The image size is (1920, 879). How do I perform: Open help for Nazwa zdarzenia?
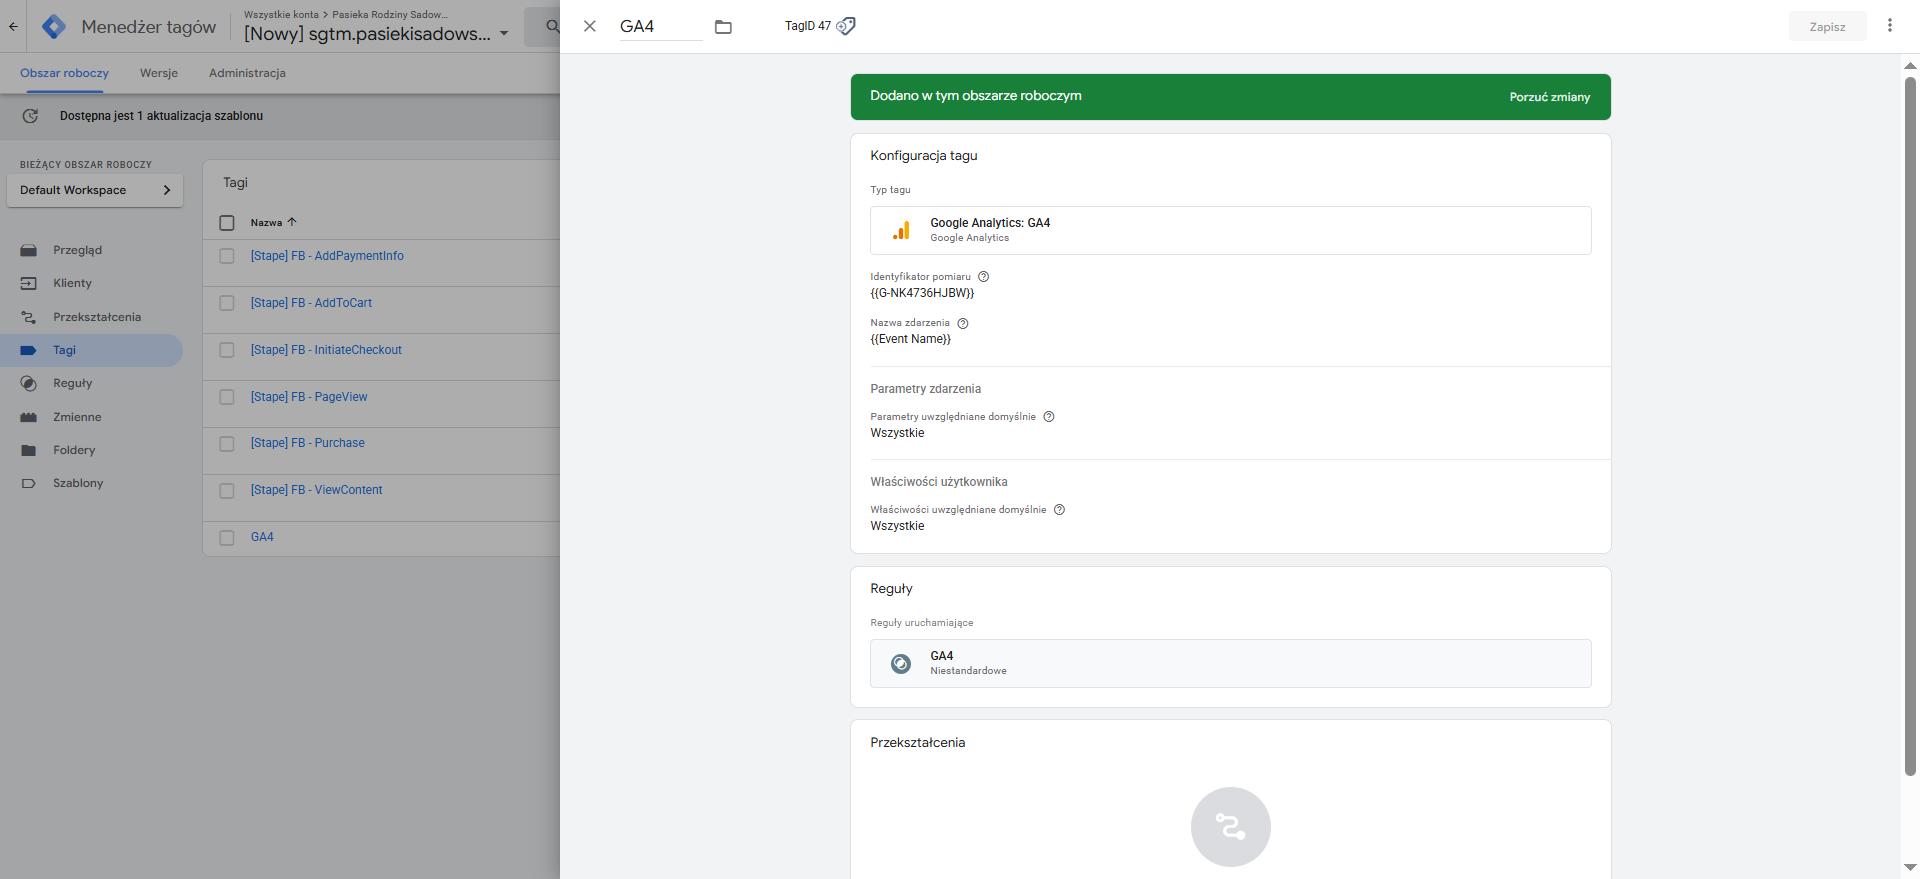pyautogui.click(x=963, y=323)
